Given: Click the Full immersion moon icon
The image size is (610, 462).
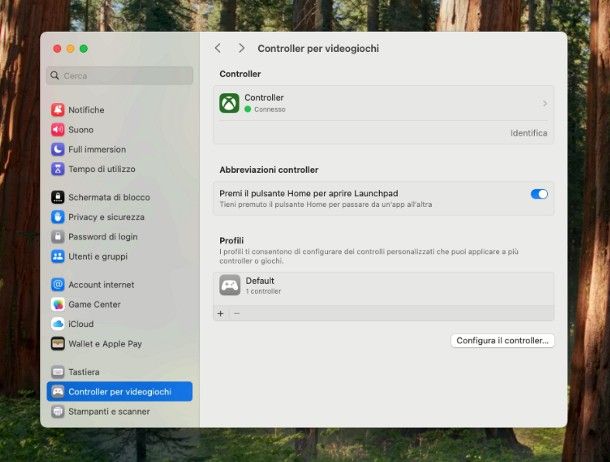Looking at the screenshot, I should (58, 149).
